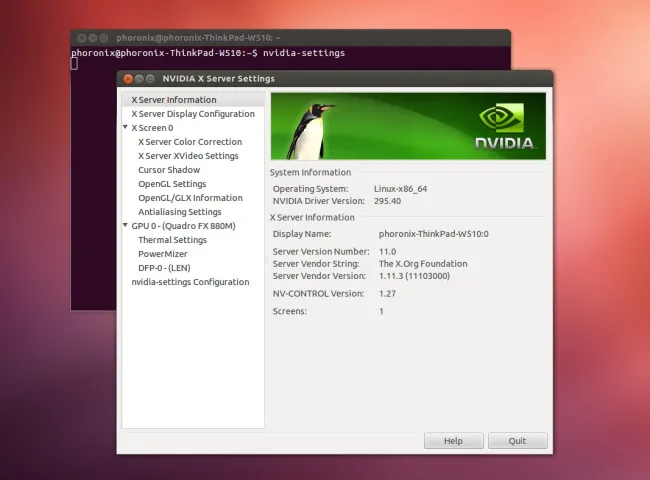Show Thermal Settings for the GPU

click(172, 240)
